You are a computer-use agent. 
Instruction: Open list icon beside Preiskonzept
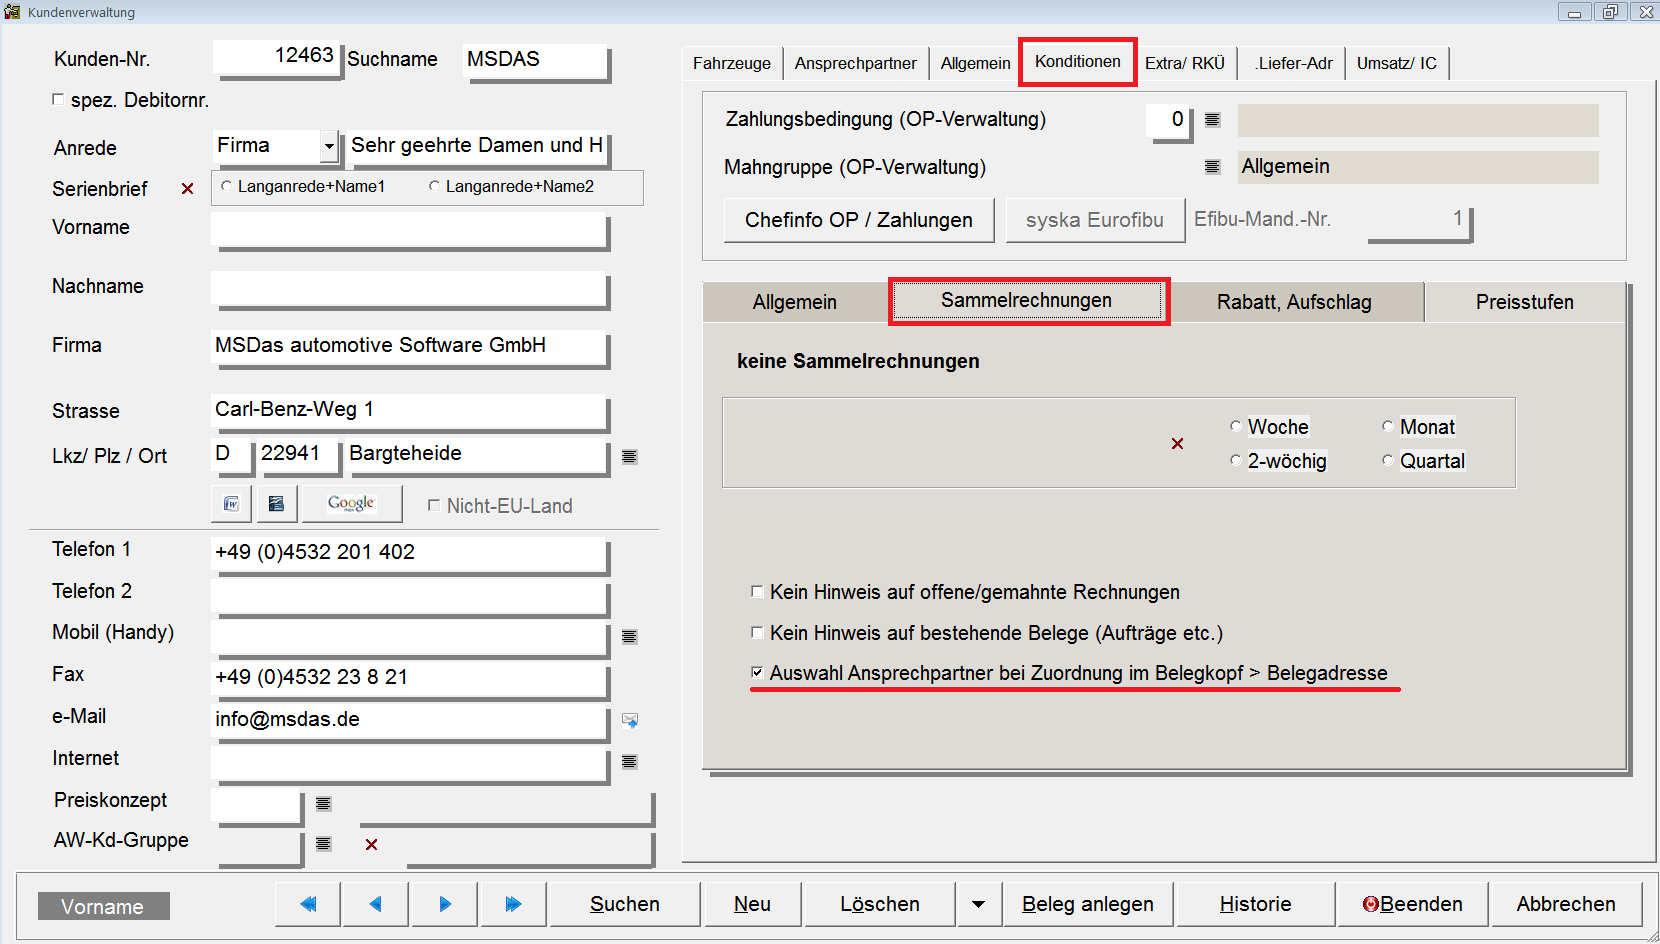(323, 803)
